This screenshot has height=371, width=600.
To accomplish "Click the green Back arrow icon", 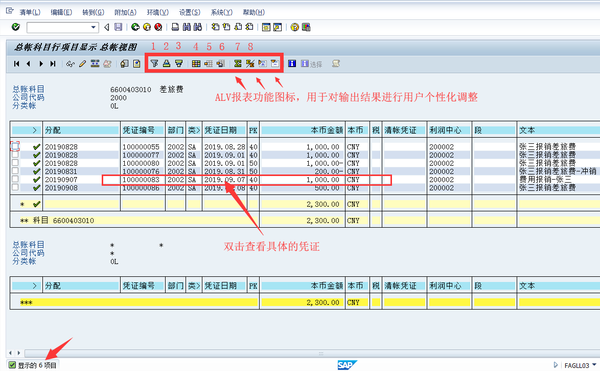I will point(135,27).
